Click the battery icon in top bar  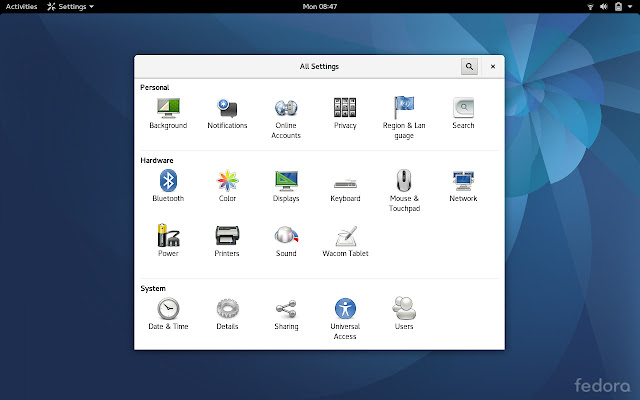click(x=618, y=7)
